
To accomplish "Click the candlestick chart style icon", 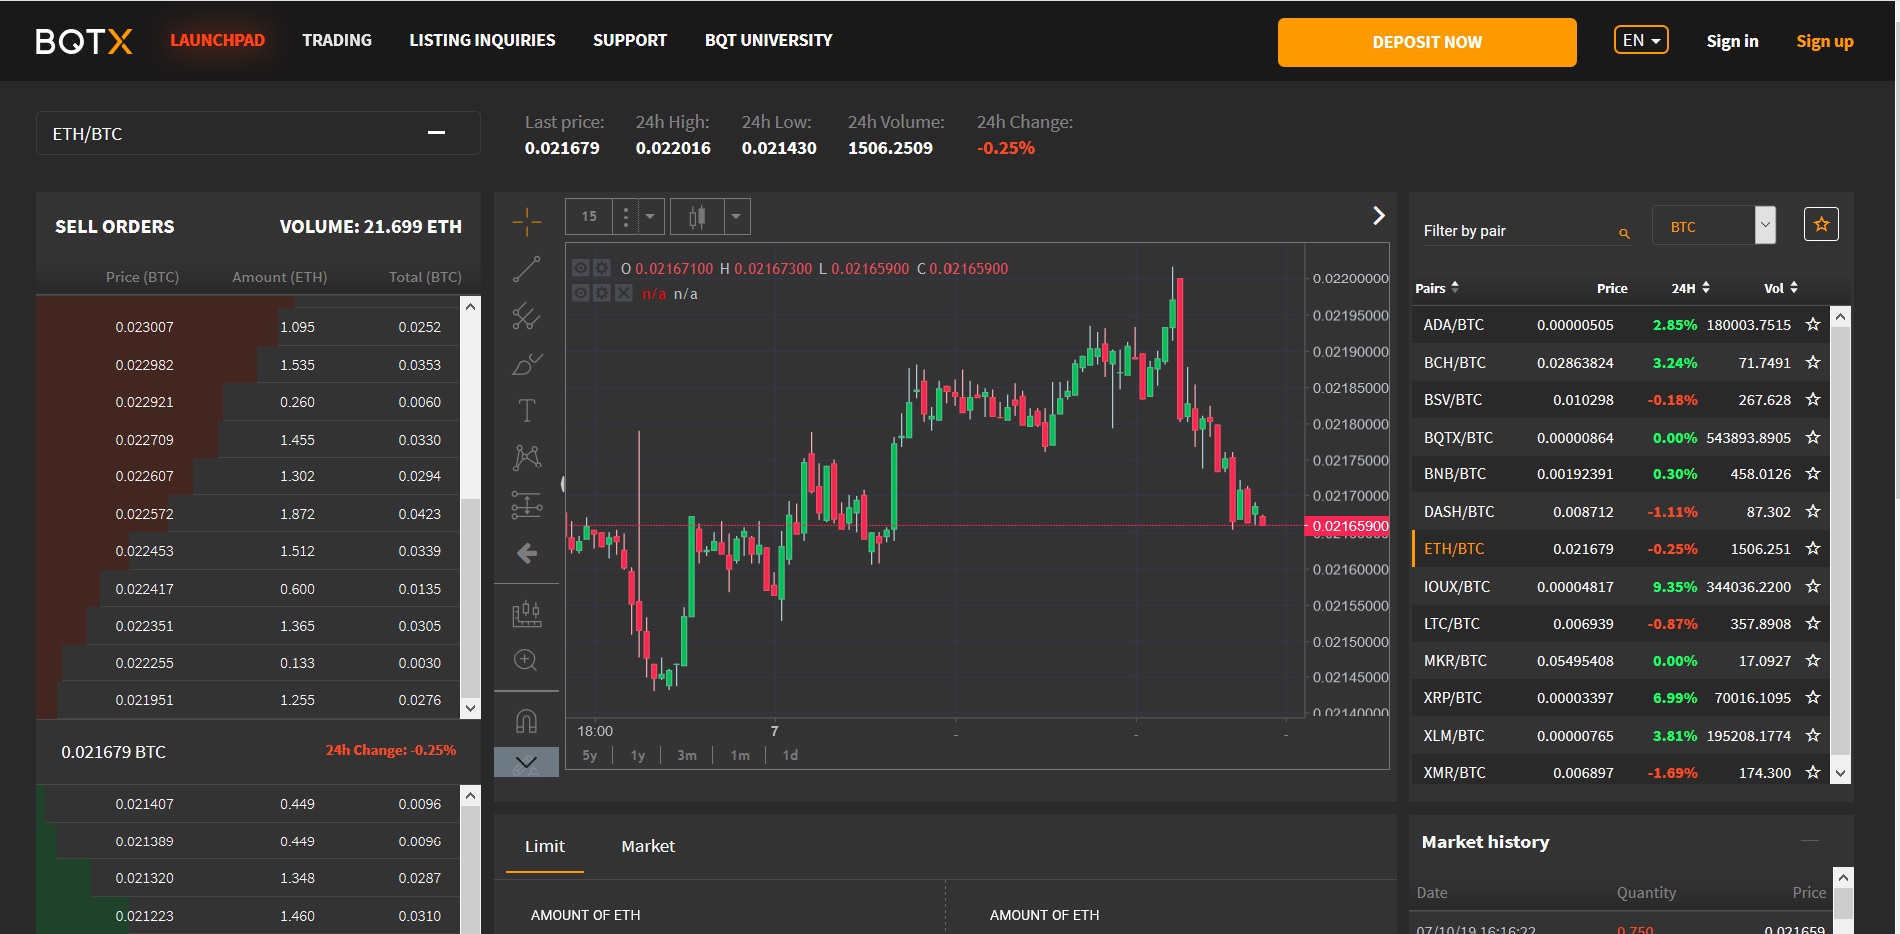I will pos(697,216).
